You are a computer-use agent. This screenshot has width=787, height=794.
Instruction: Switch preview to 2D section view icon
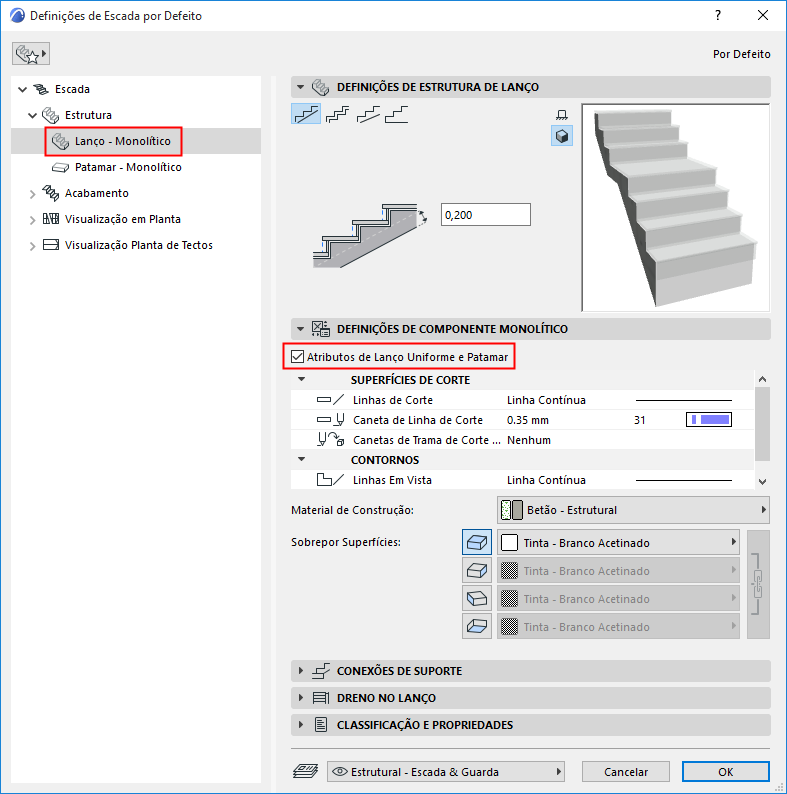click(x=562, y=115)
